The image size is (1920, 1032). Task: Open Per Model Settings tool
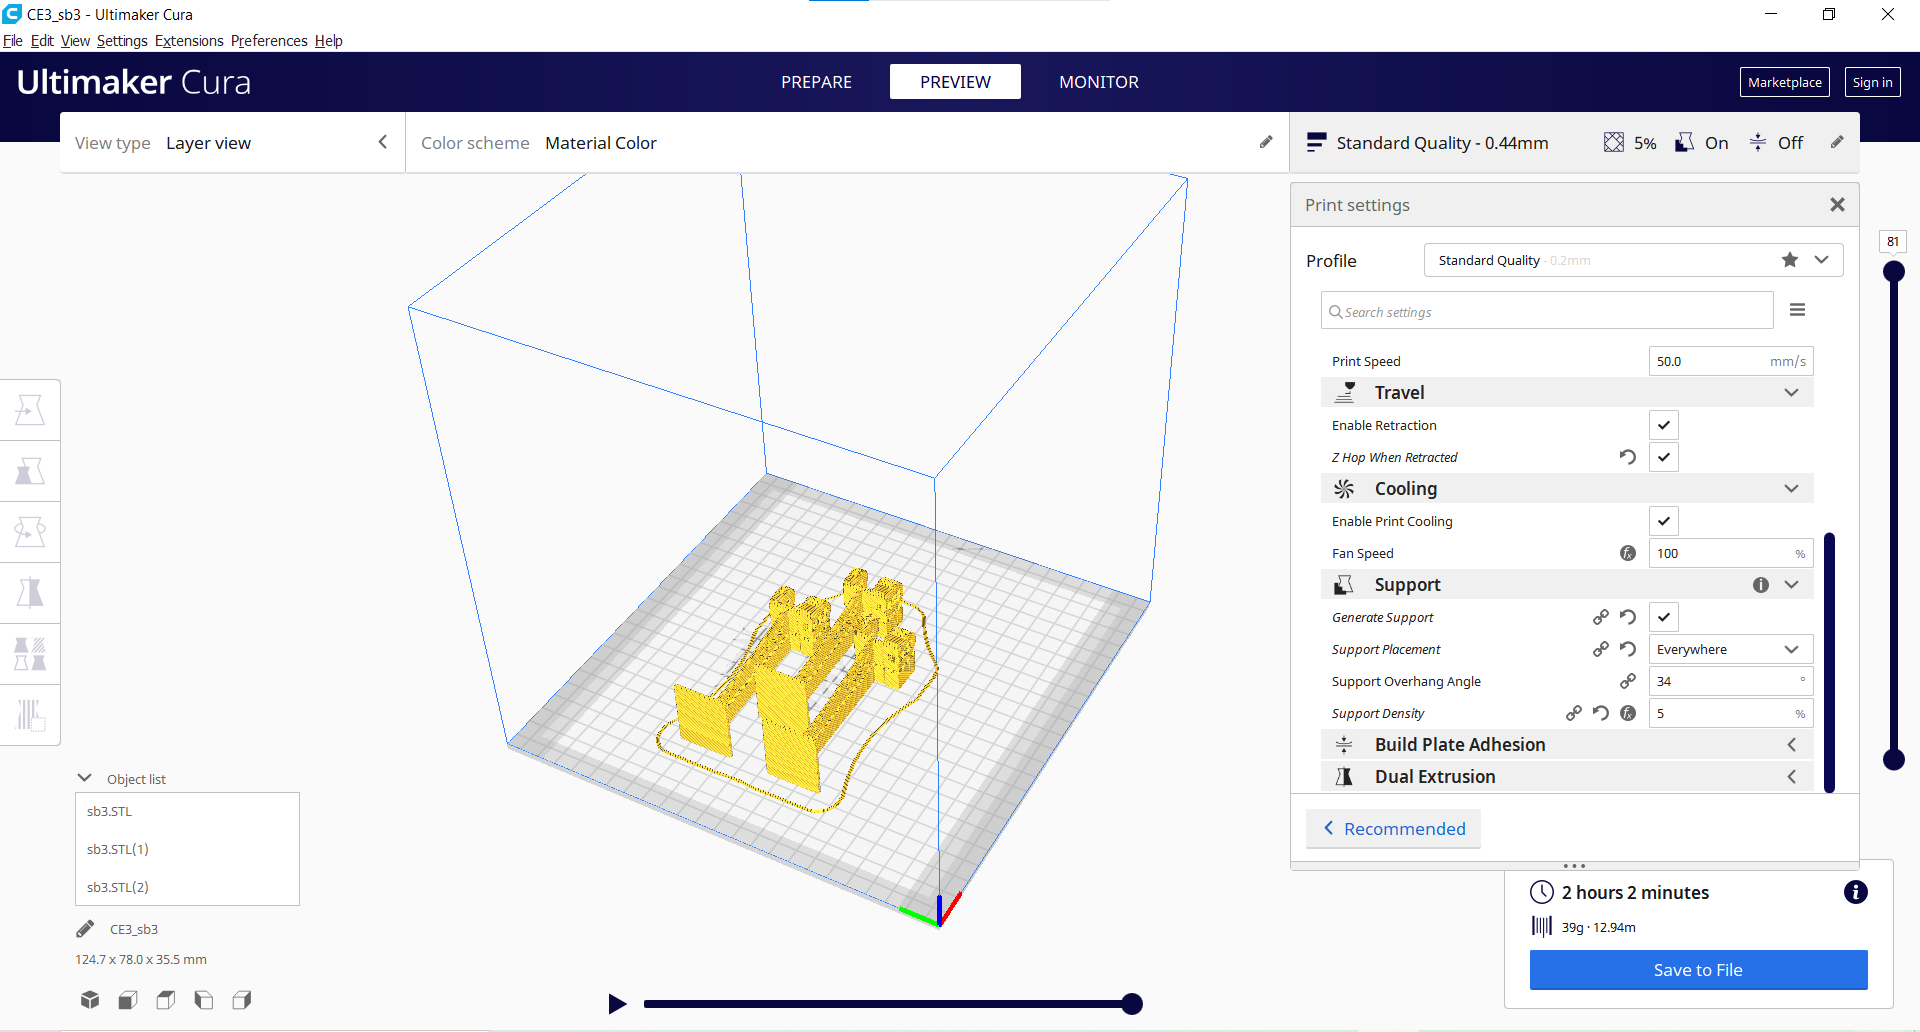30,654
